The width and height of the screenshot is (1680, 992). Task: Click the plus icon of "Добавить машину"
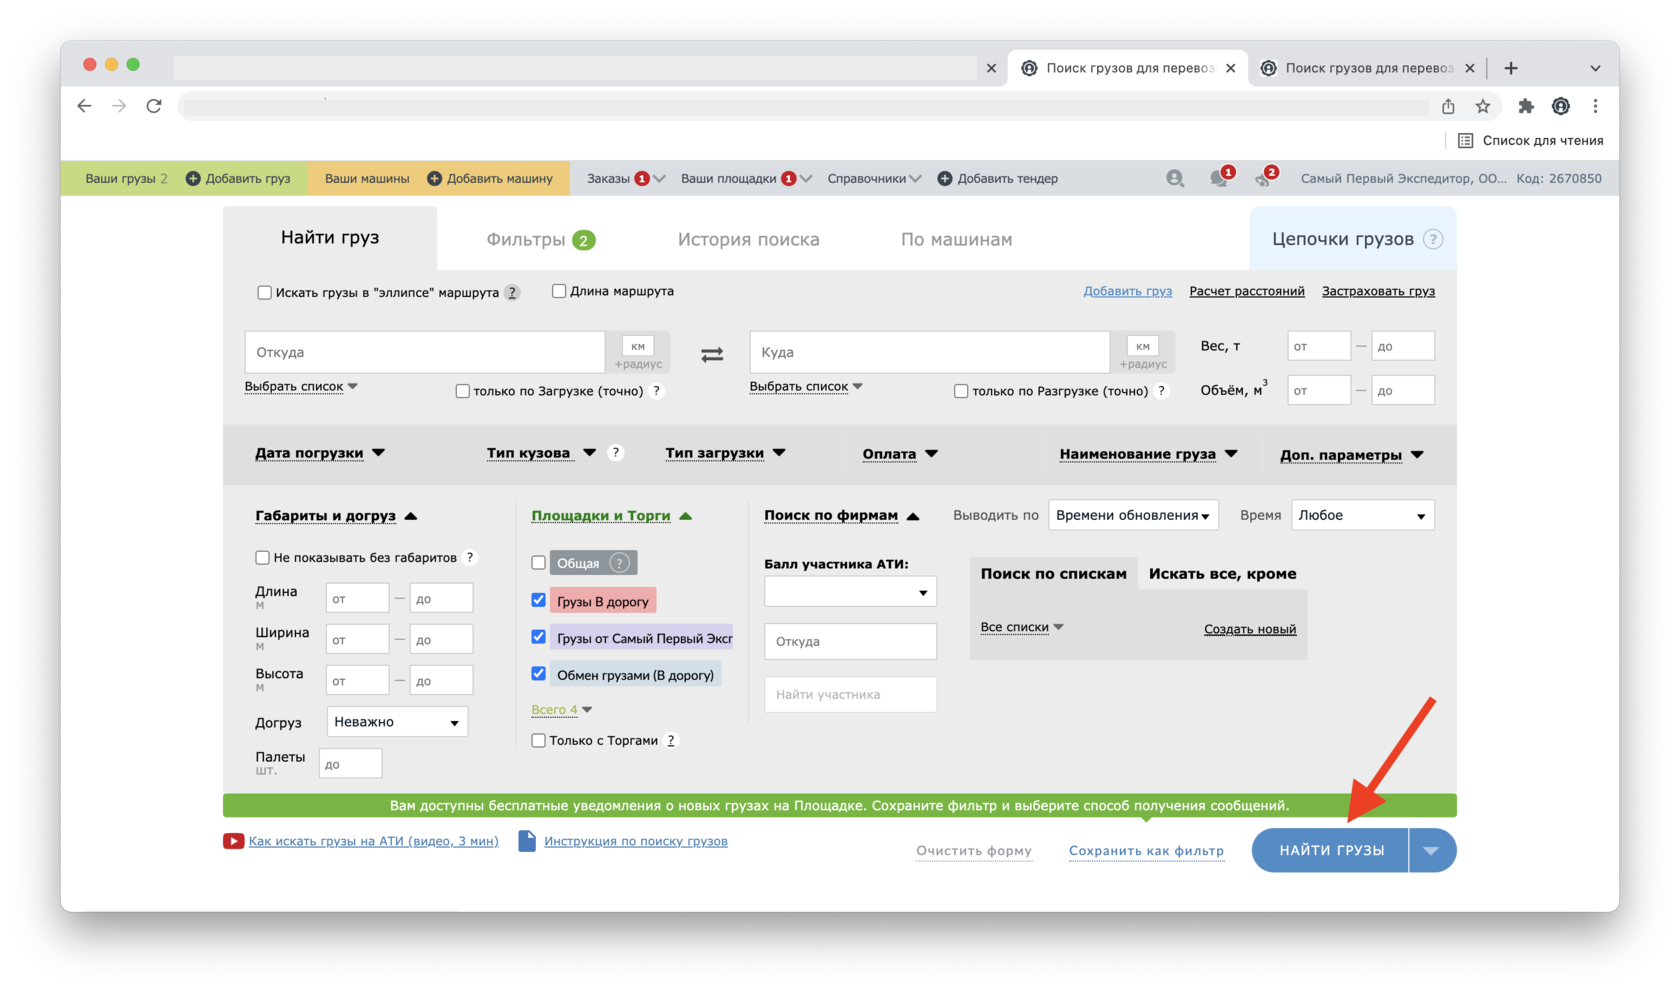(x=434, y=178)
